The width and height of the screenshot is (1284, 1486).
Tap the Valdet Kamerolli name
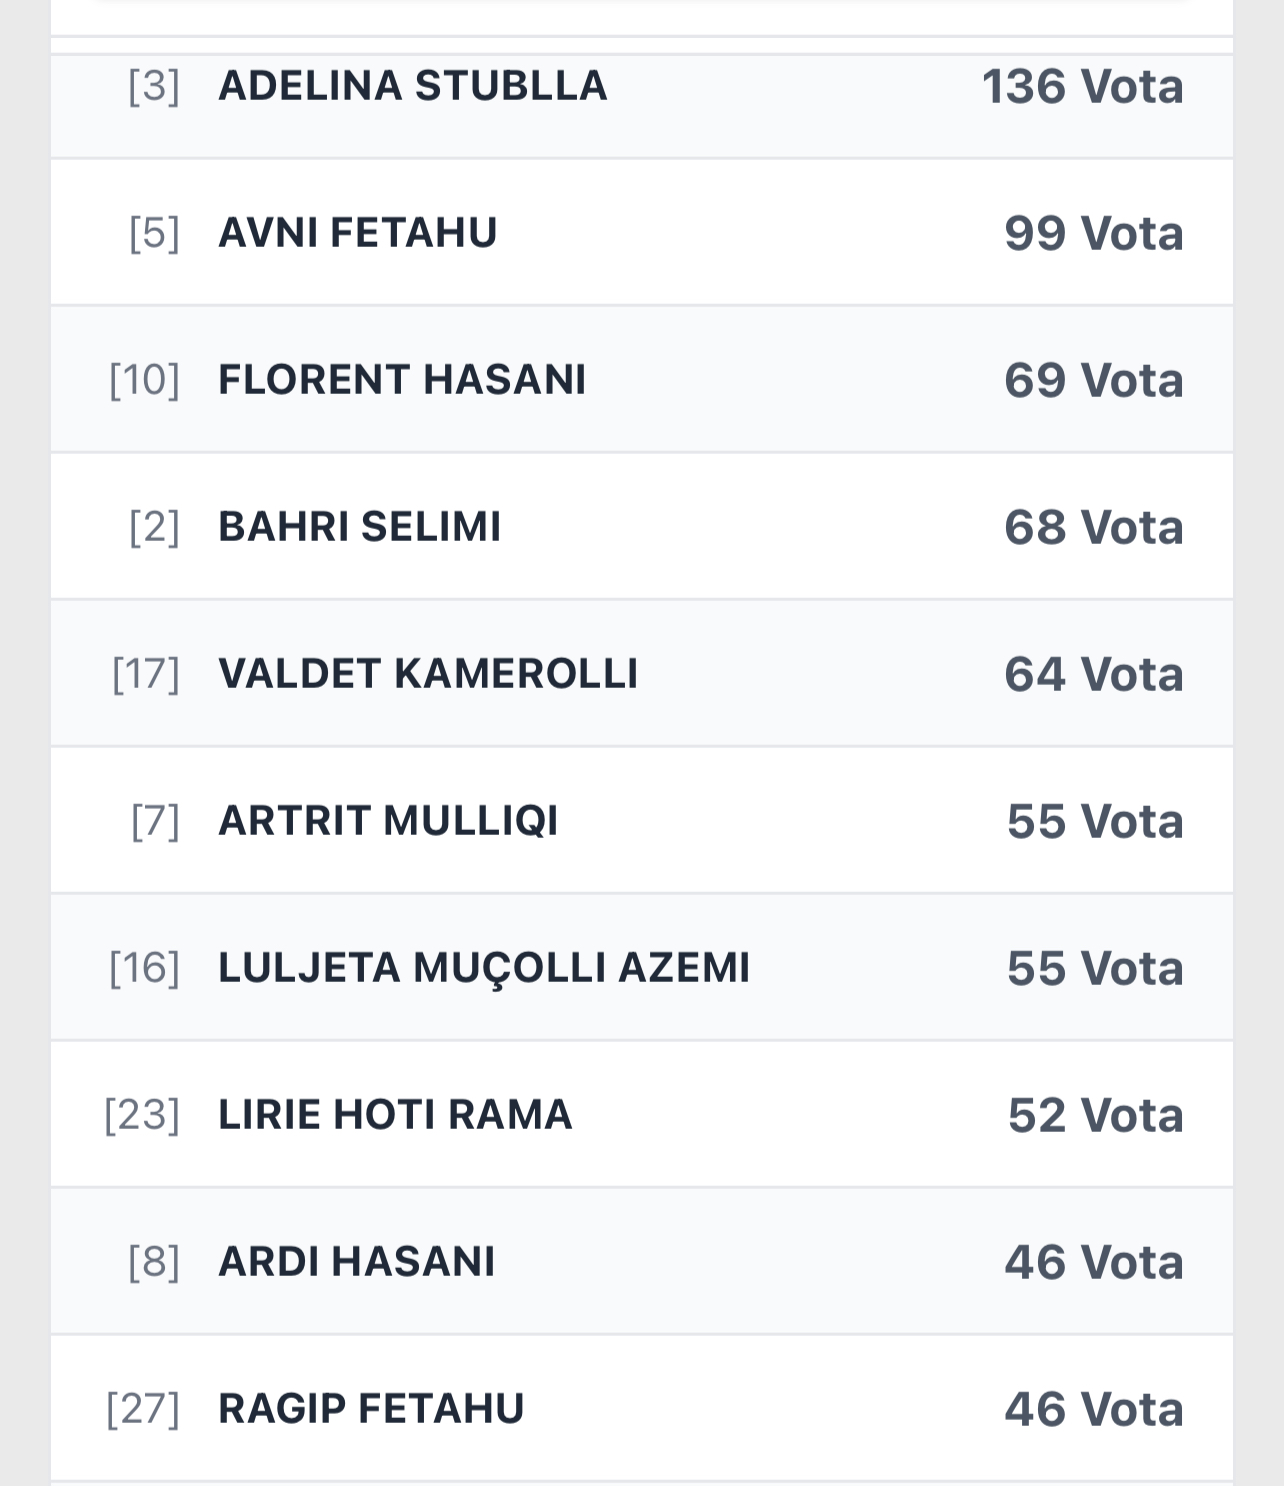point(428,674)
